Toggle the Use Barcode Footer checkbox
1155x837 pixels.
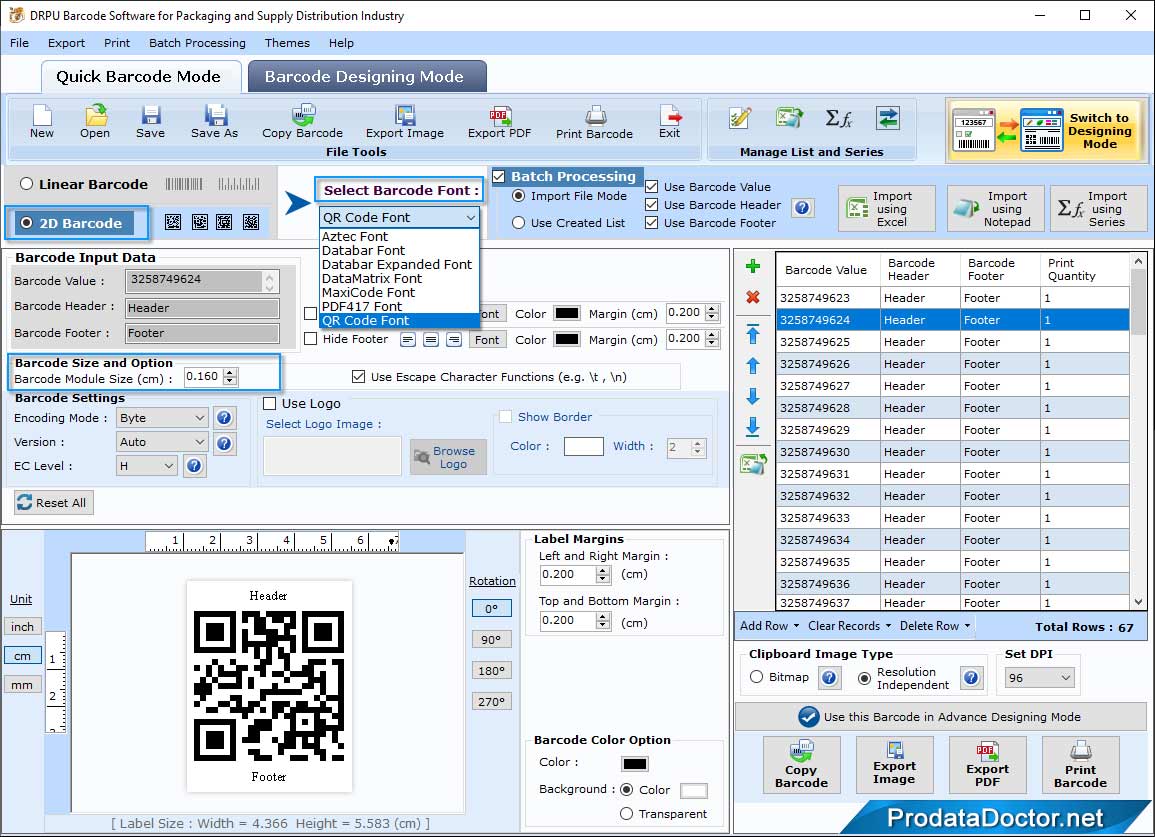coord(651,223)
